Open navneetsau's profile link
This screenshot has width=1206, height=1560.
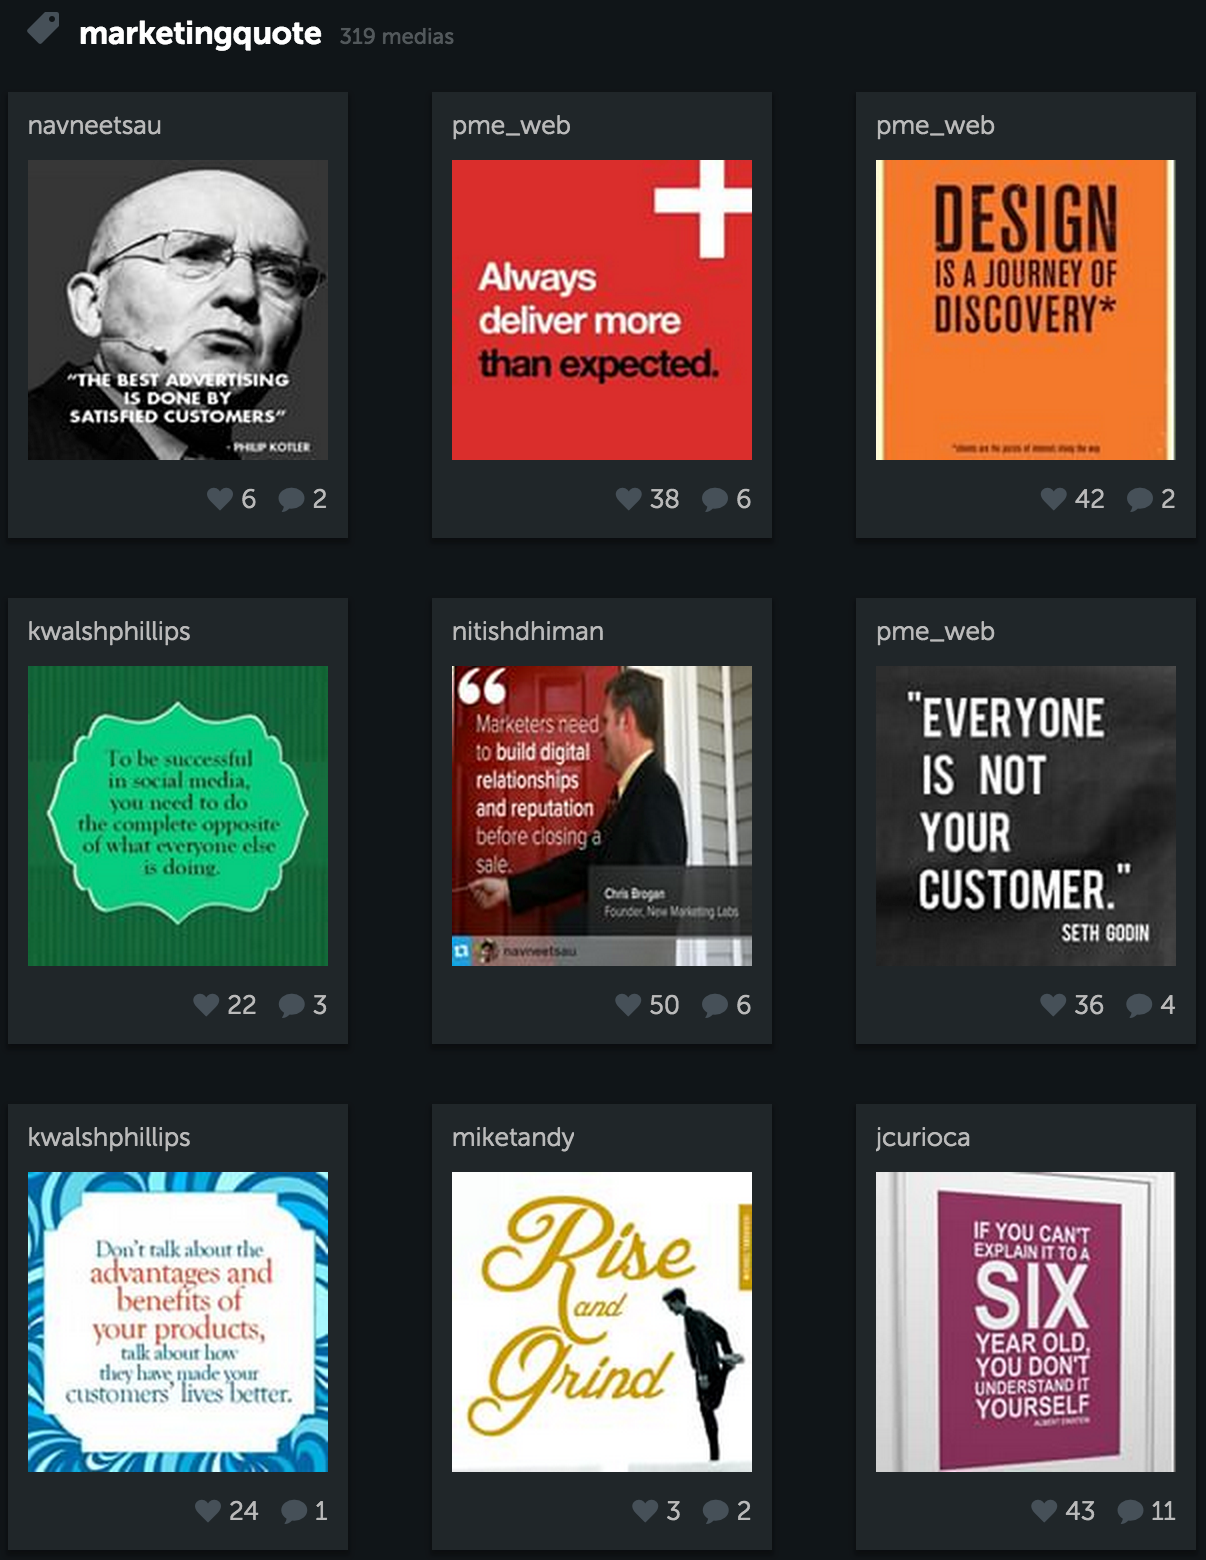(94, 125)
